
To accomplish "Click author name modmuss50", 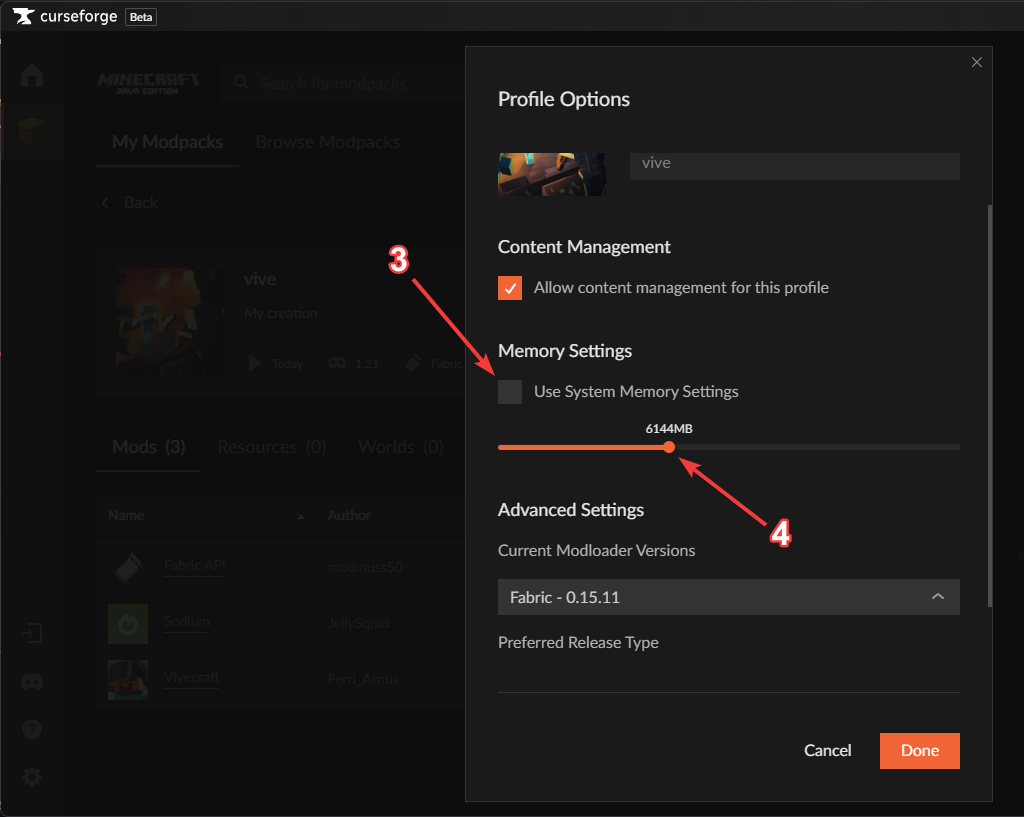I will click(x=365, y=568).
